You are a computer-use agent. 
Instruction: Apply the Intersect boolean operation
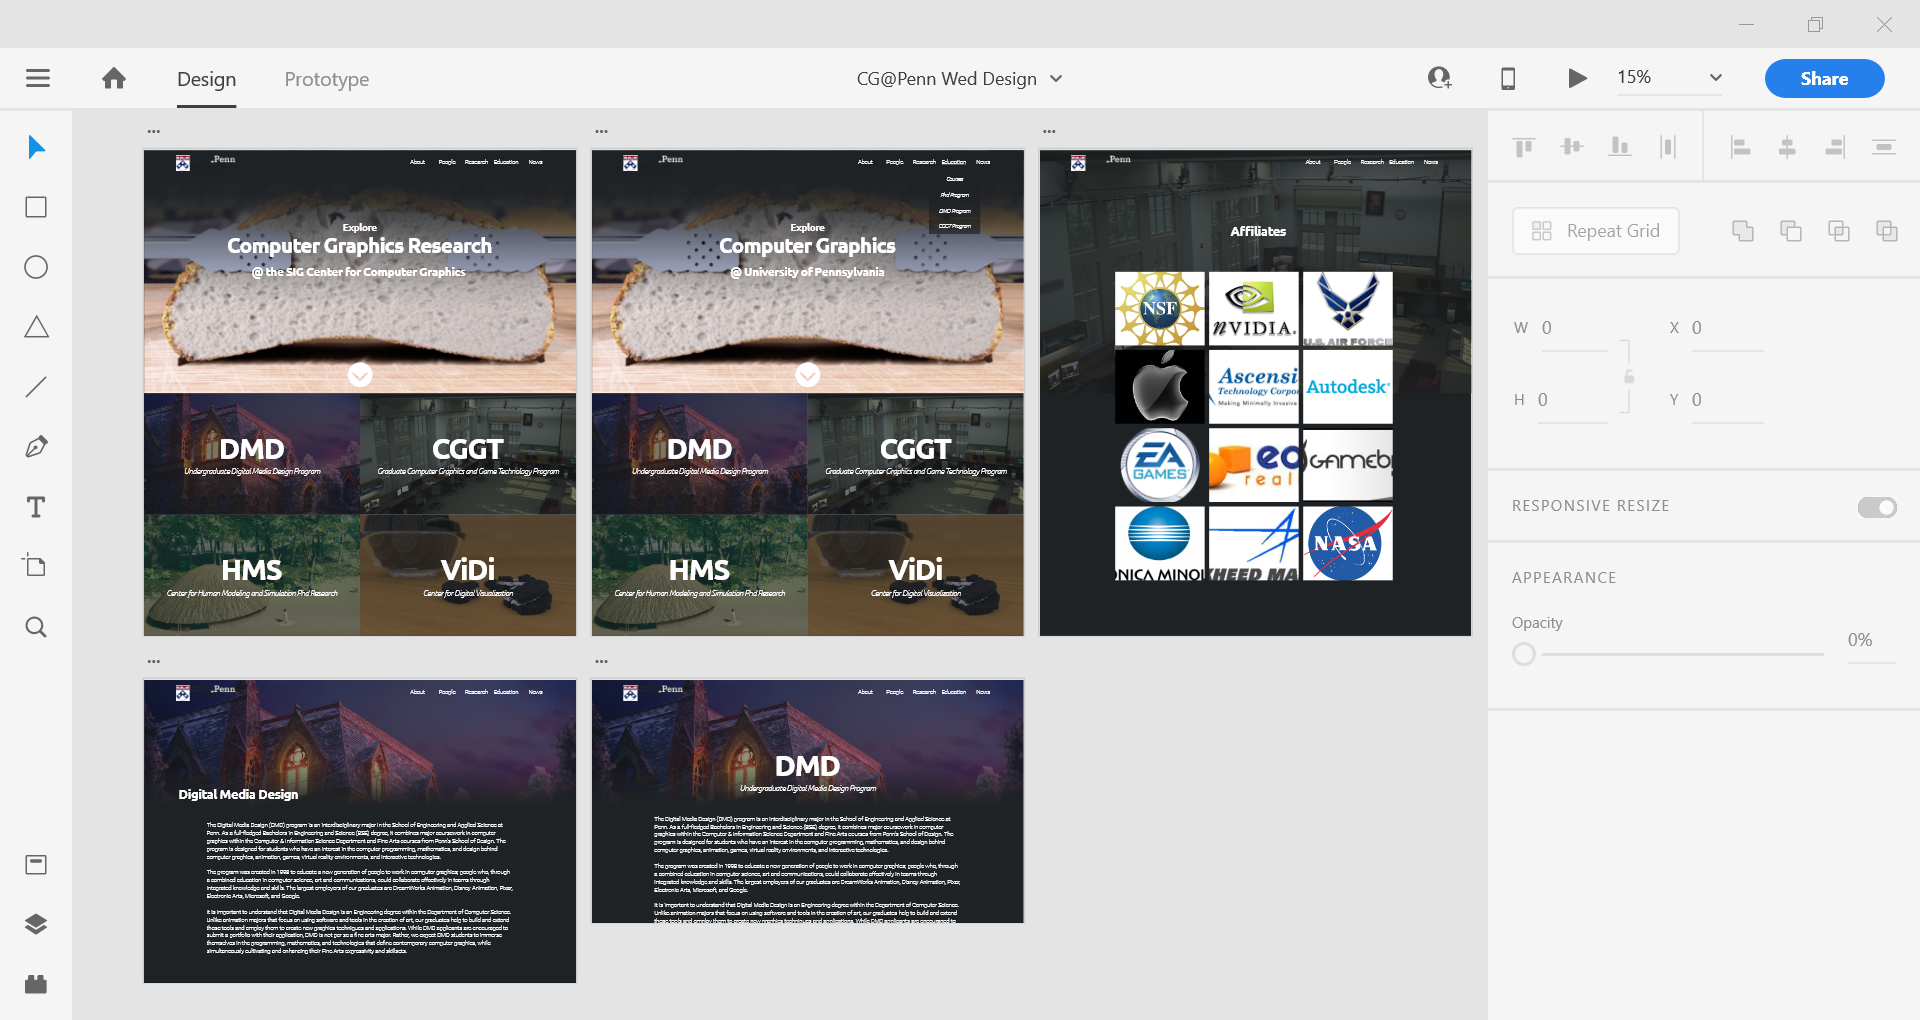1839,231
